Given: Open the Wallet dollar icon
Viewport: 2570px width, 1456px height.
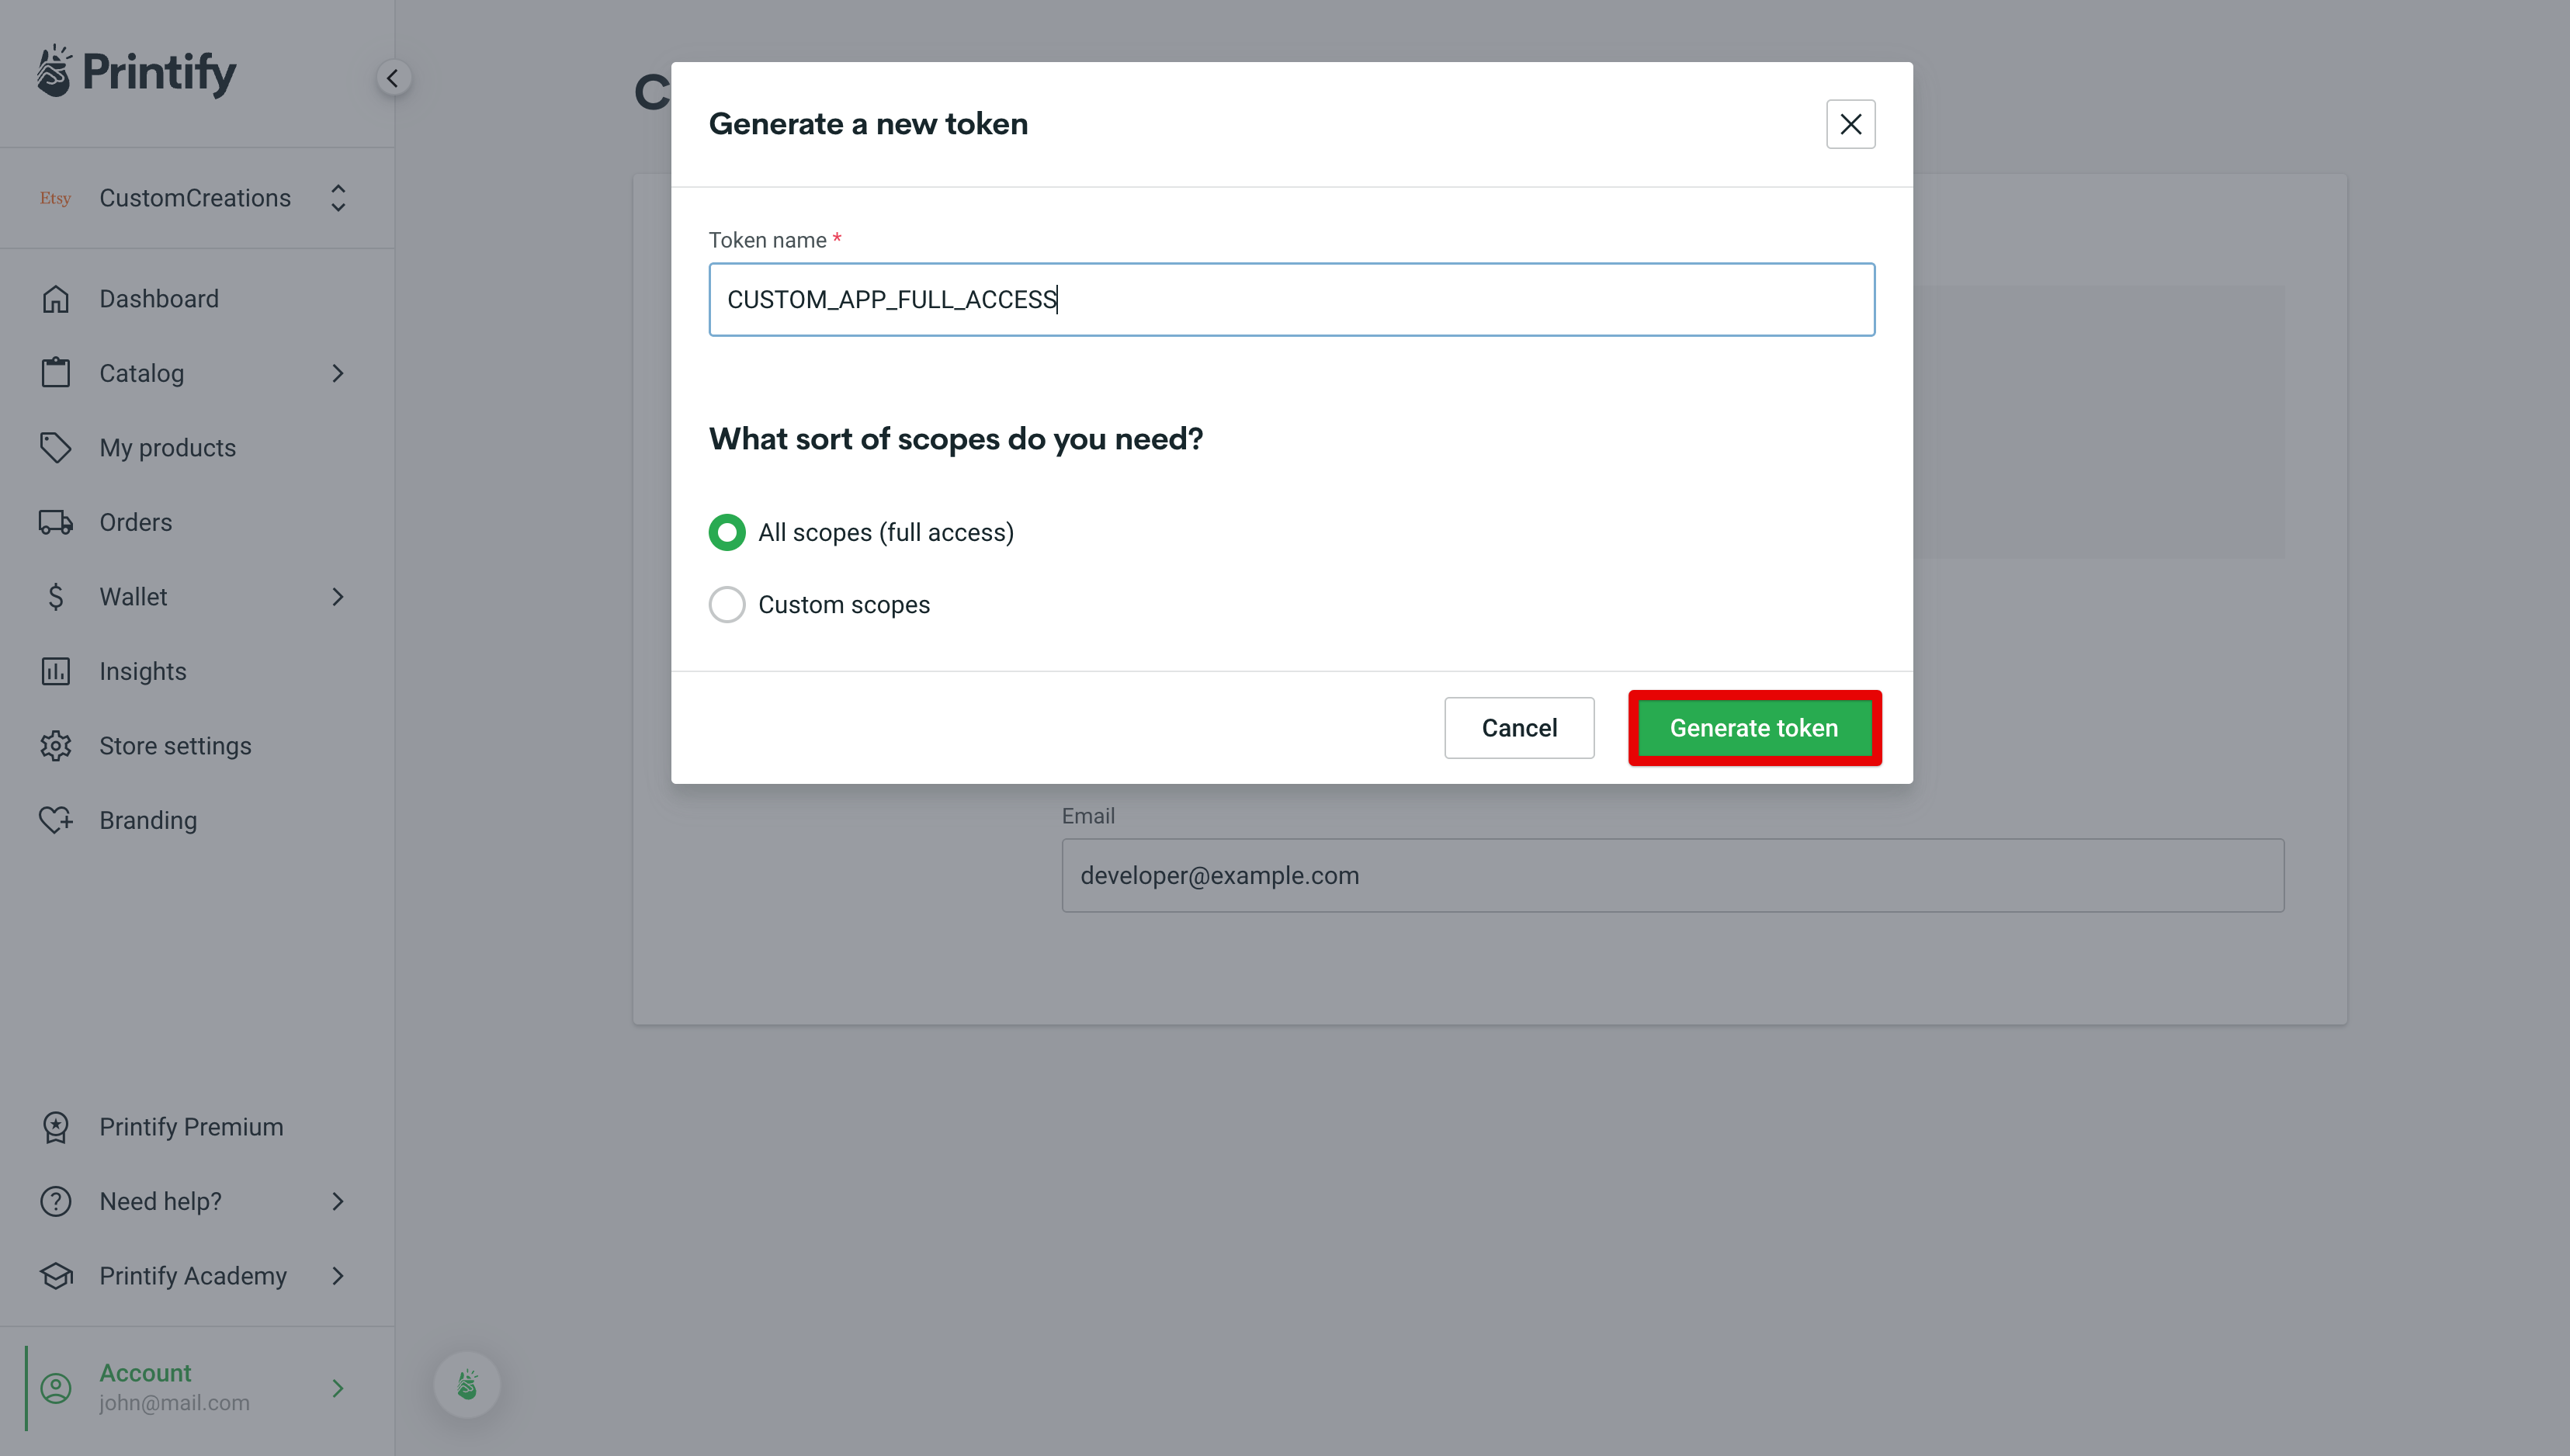Looking at the screenshot, I should [56, 596].
